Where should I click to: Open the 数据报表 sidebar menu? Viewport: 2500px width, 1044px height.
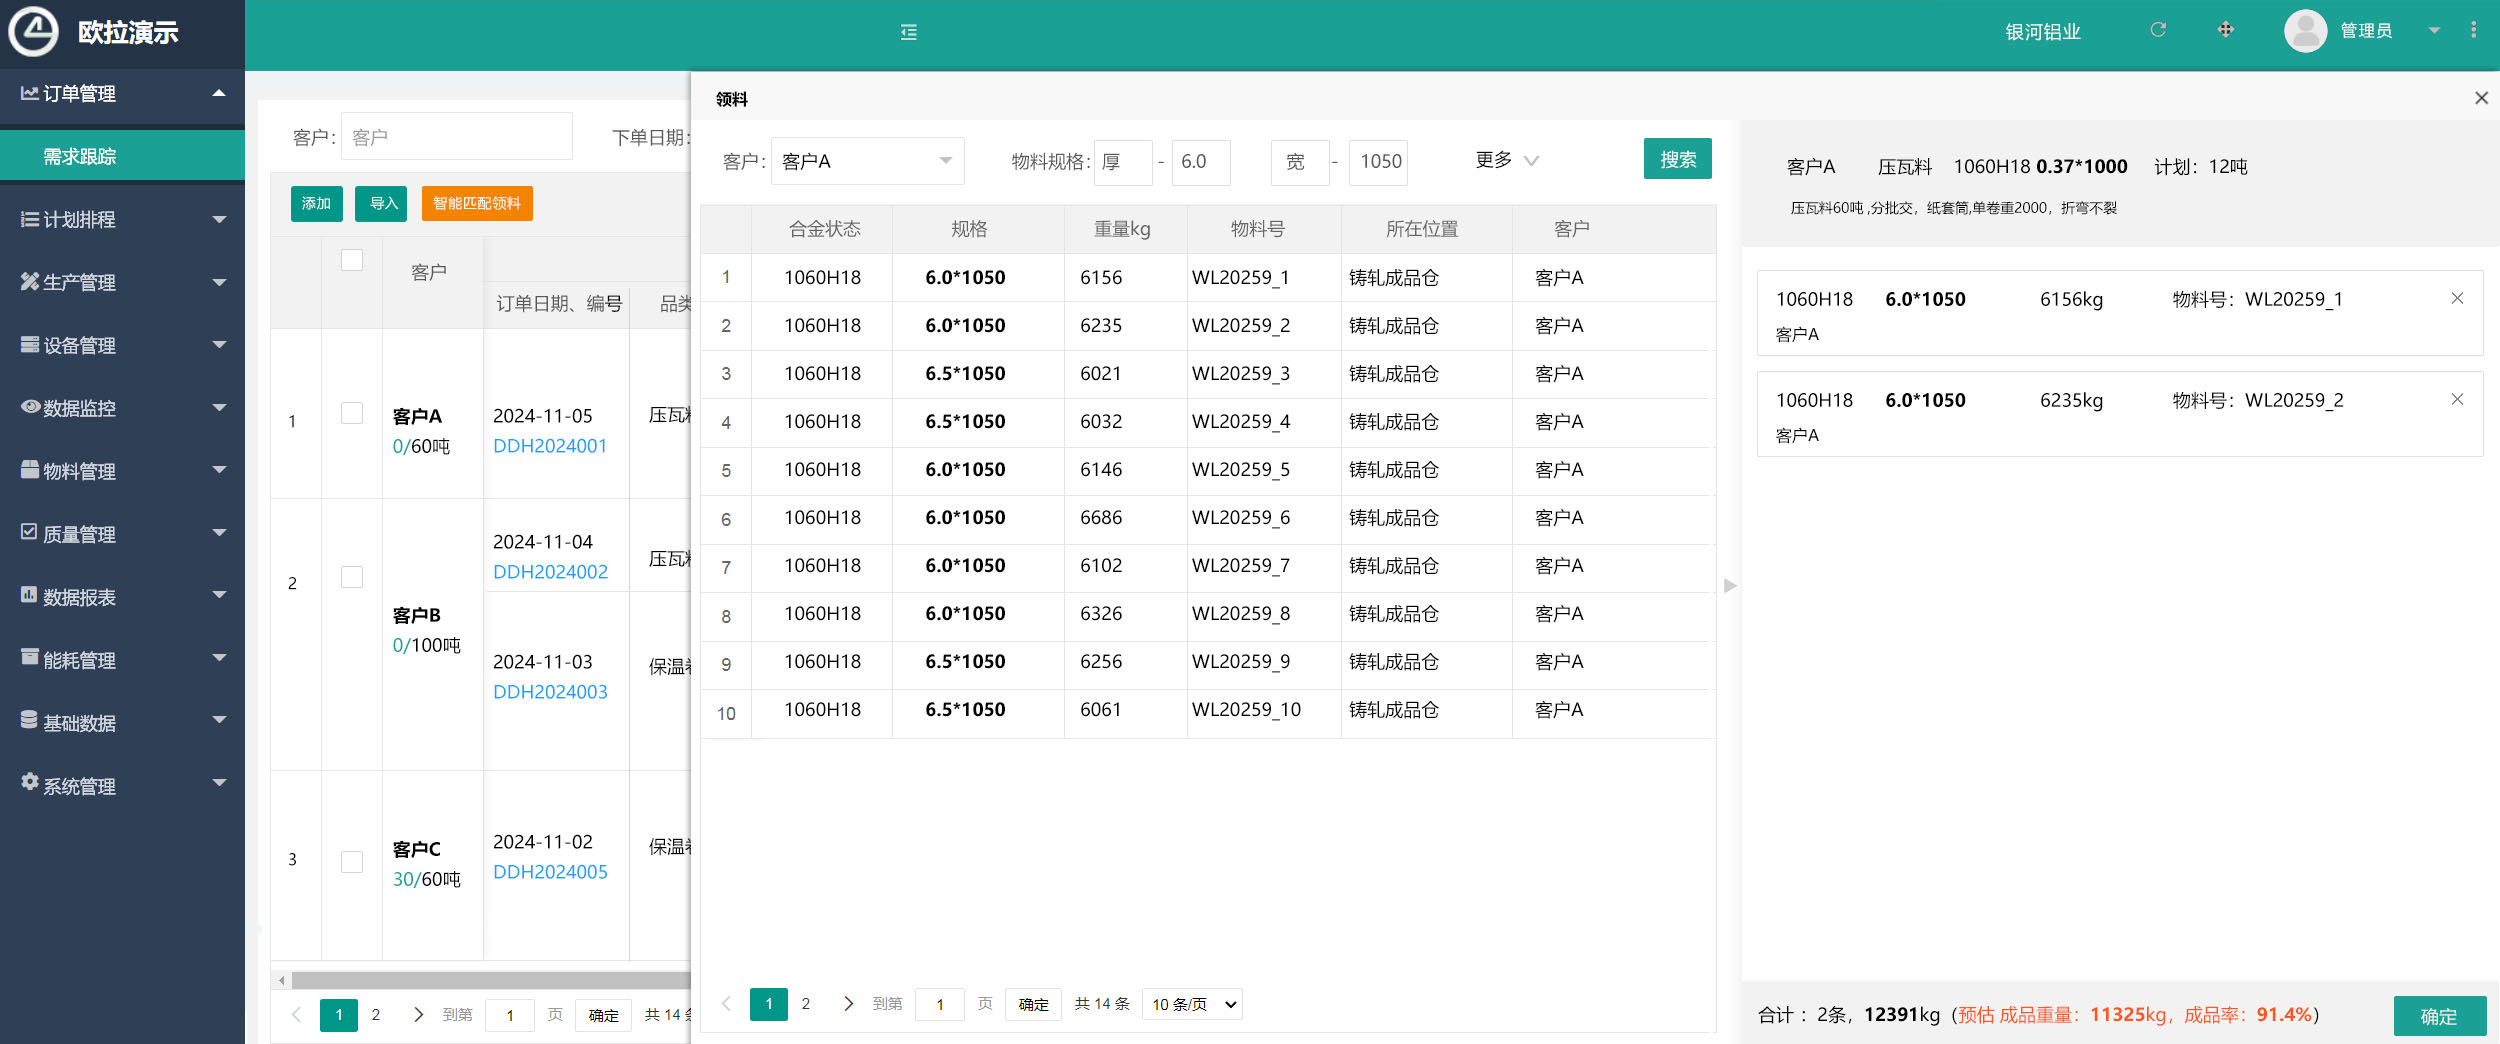122,597
